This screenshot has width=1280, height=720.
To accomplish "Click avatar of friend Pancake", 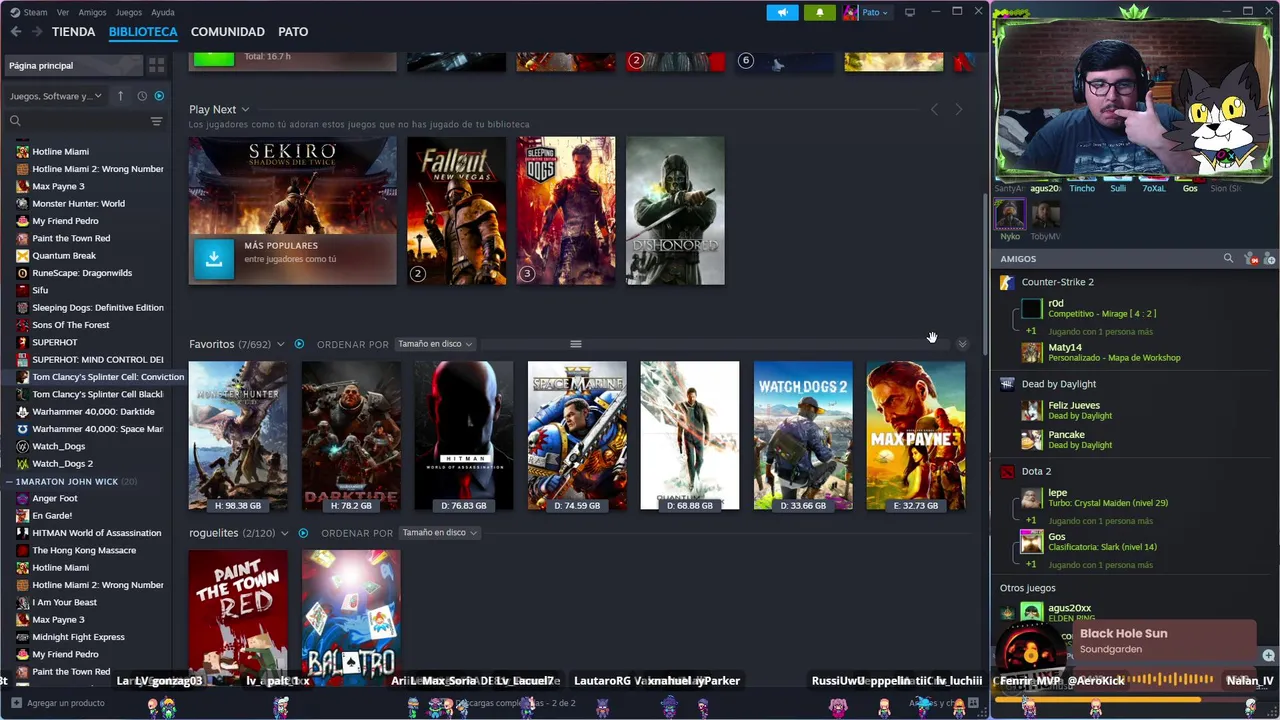I will (1032, 440).
